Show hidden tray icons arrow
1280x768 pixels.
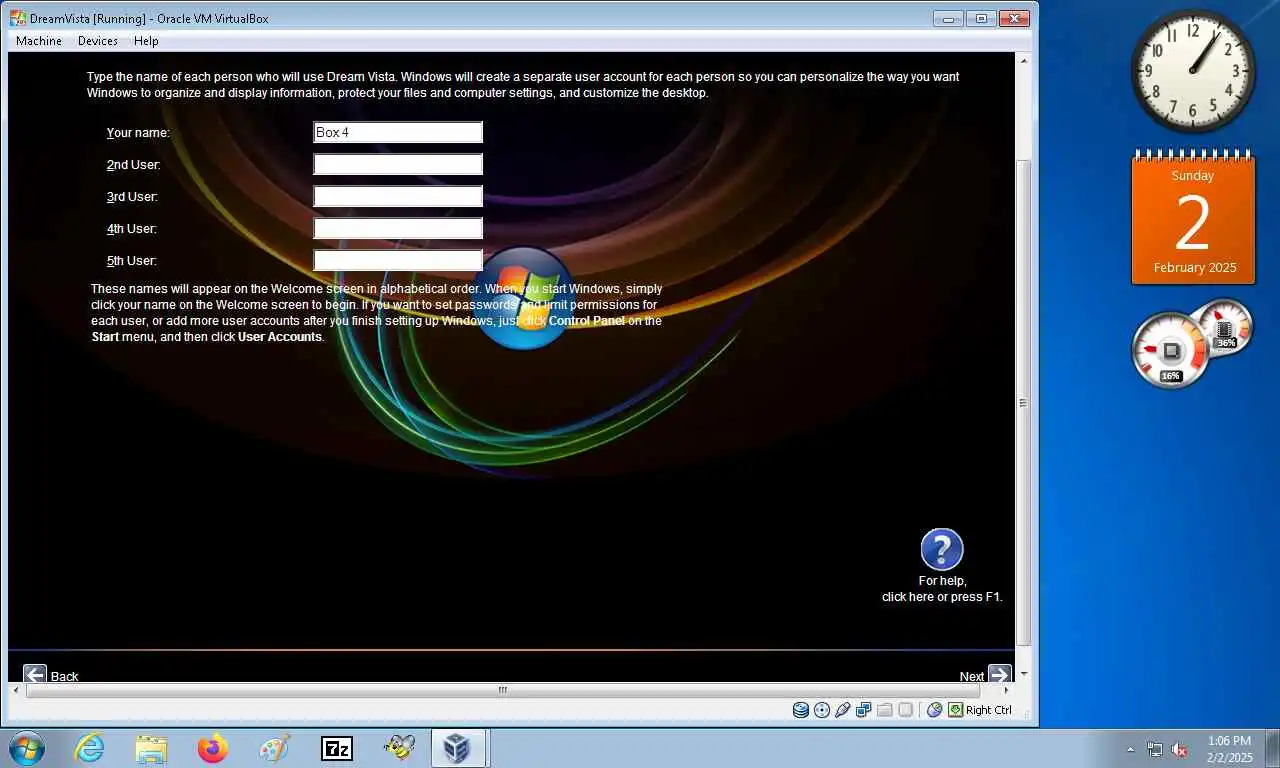(1131, 749)
